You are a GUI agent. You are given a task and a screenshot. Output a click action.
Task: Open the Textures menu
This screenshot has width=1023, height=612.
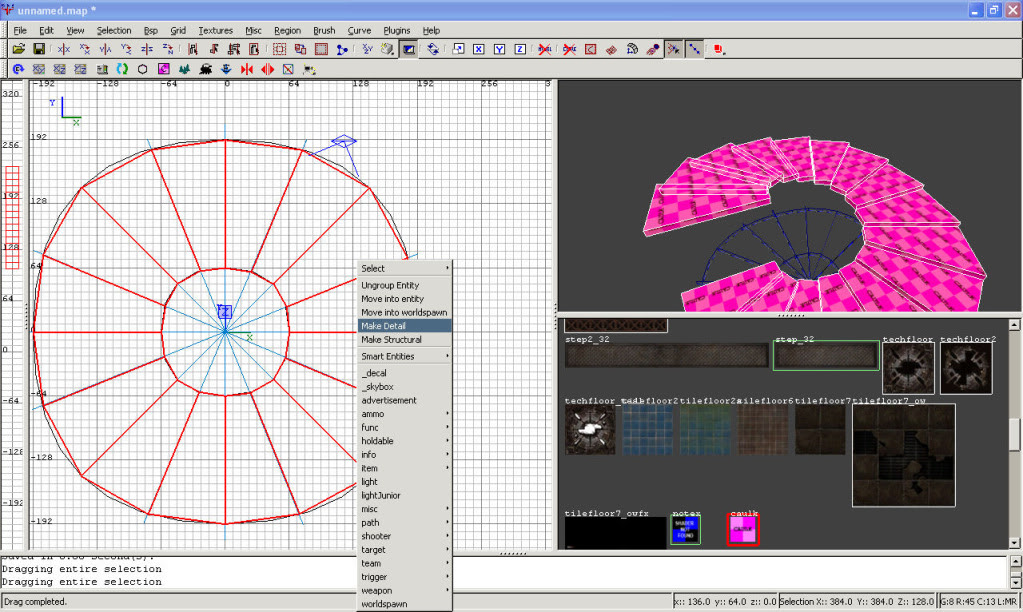215,31
